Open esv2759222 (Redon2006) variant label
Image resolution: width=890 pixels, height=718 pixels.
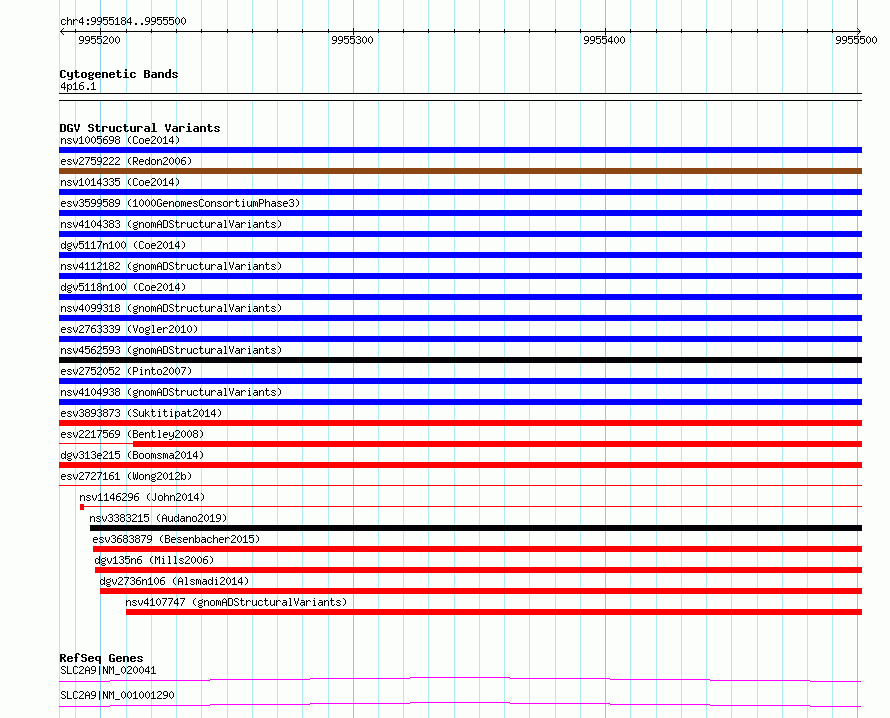126,161
